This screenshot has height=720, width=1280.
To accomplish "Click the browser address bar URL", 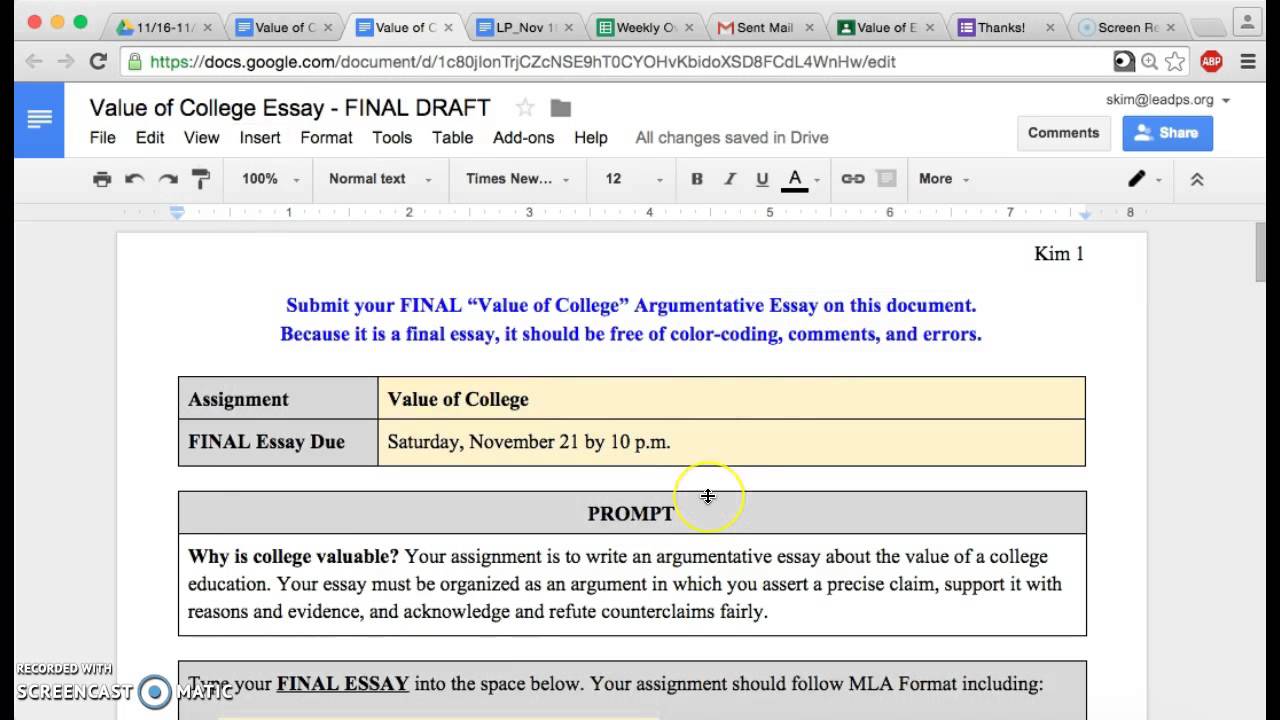I will tap(522, 62).
